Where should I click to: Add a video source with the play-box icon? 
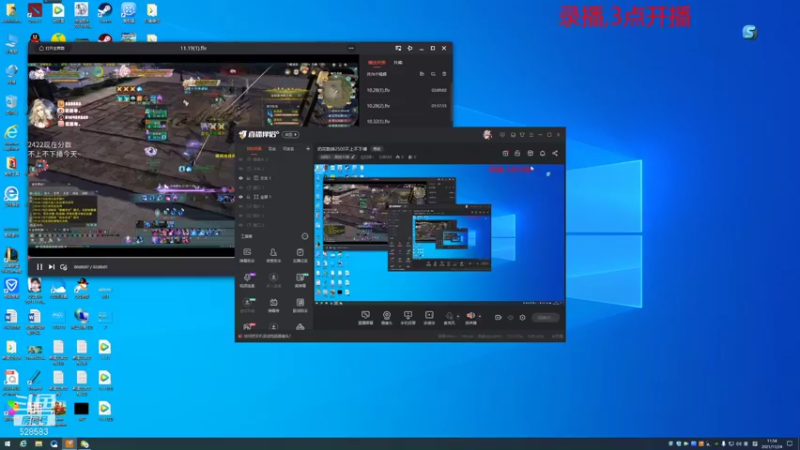[429, 318]
